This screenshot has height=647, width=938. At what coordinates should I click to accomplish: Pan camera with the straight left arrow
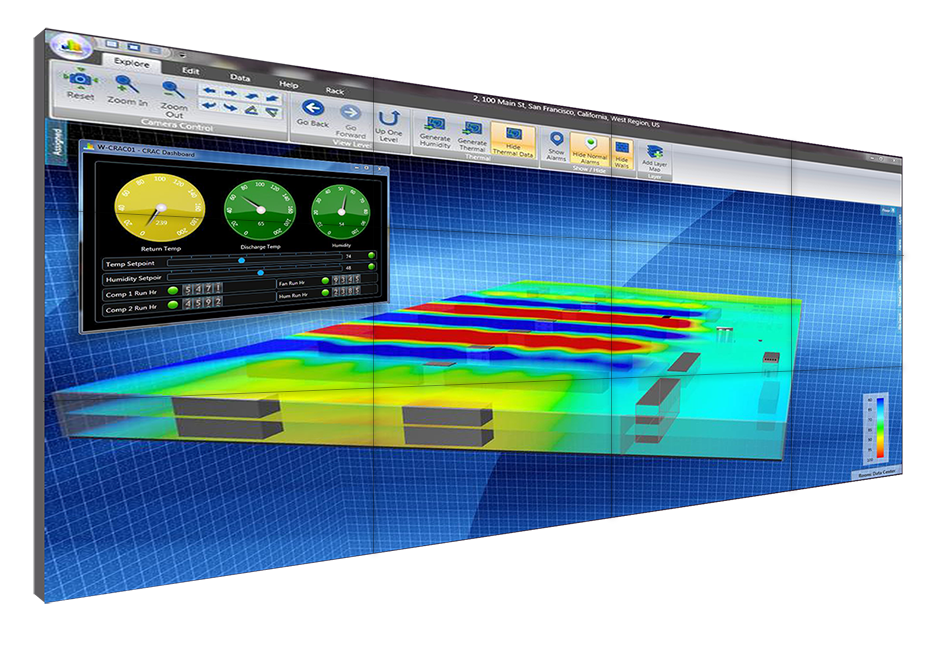tap(209, 91)
